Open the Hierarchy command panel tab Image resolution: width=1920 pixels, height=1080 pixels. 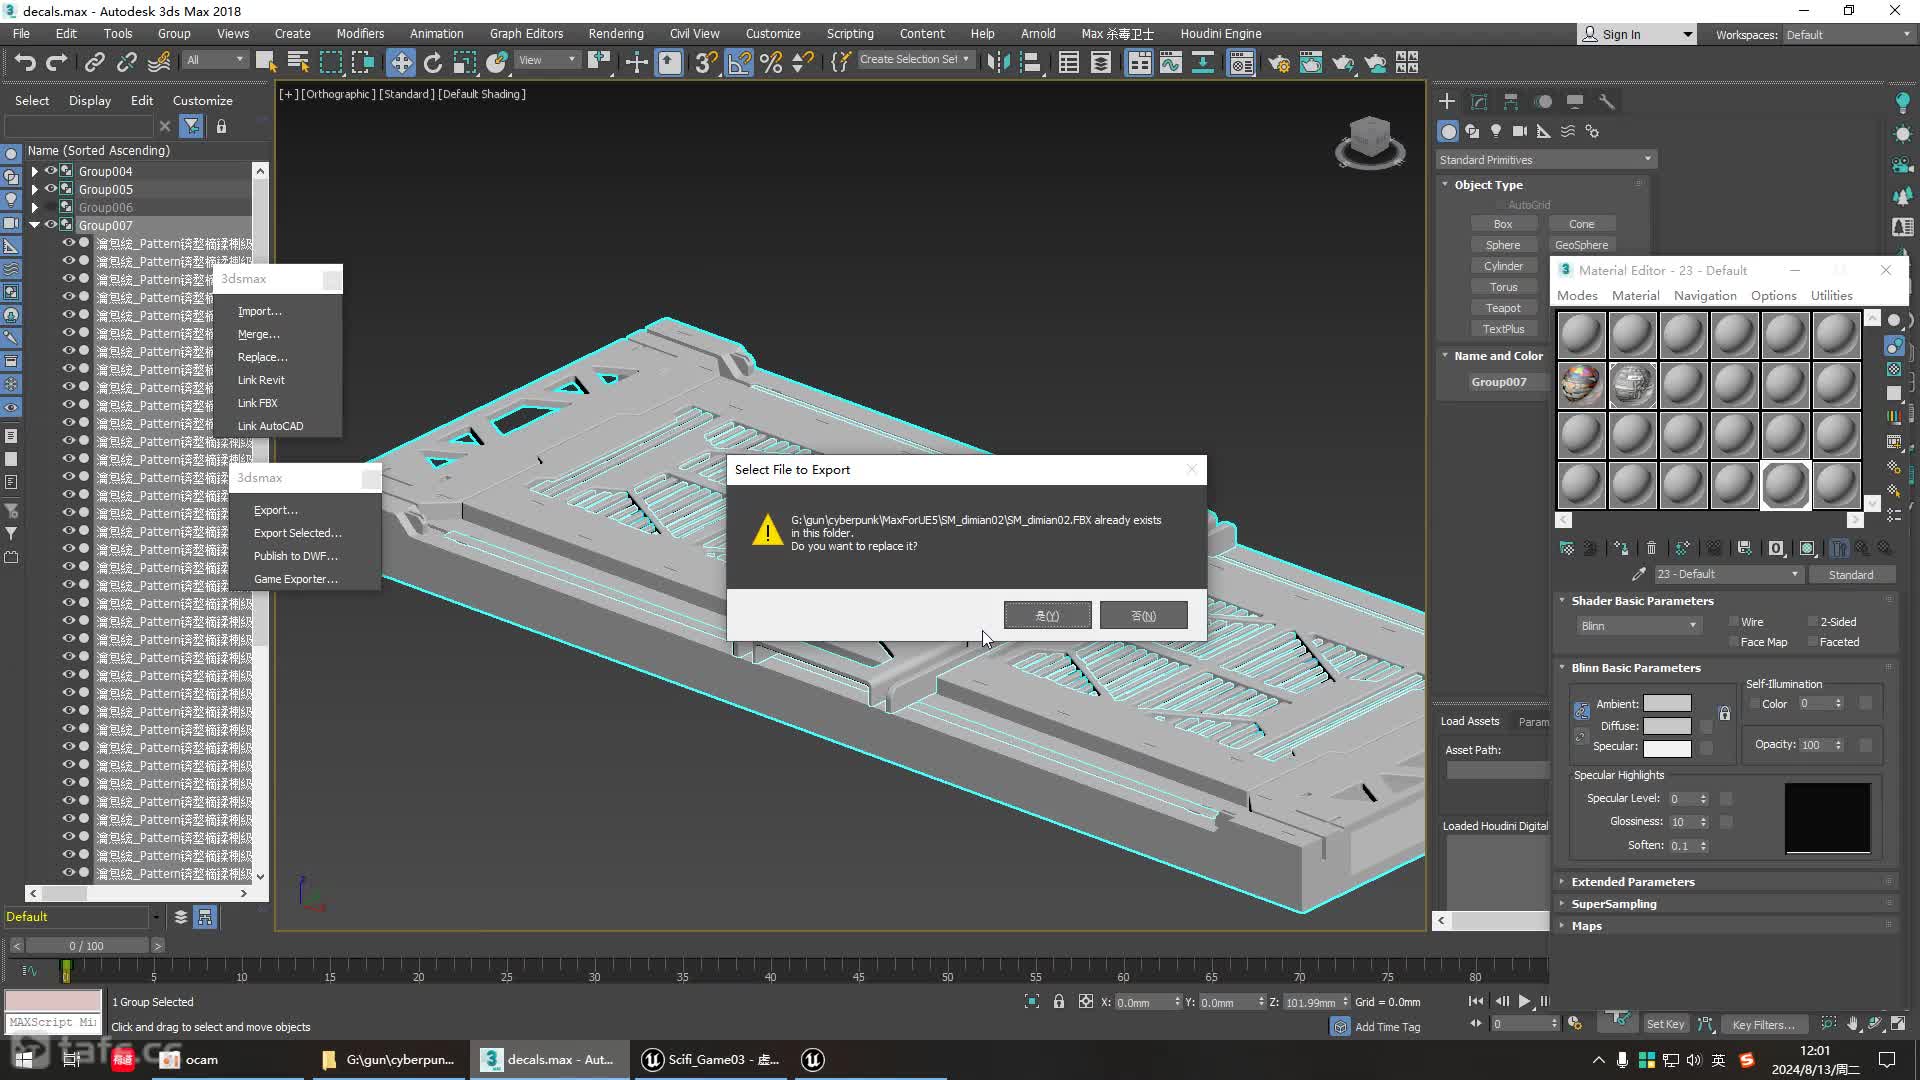pos(1511,101)
